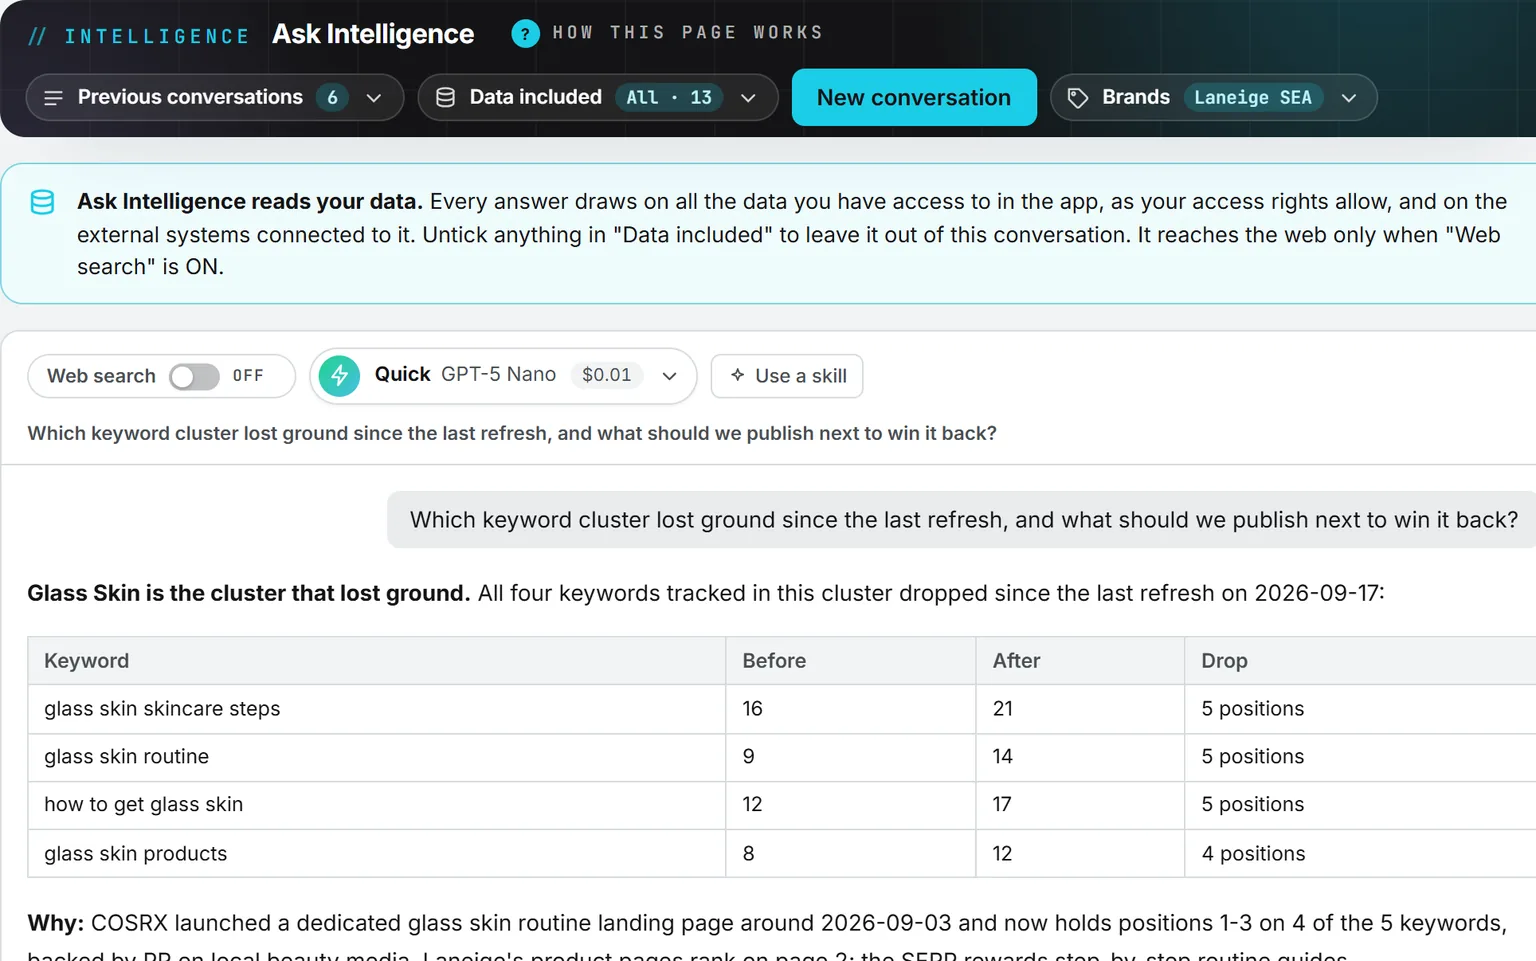Click the 4 positions drop value
Image resolution: width=1536 pixels, height=961 pixels.
coord(1253,854)
